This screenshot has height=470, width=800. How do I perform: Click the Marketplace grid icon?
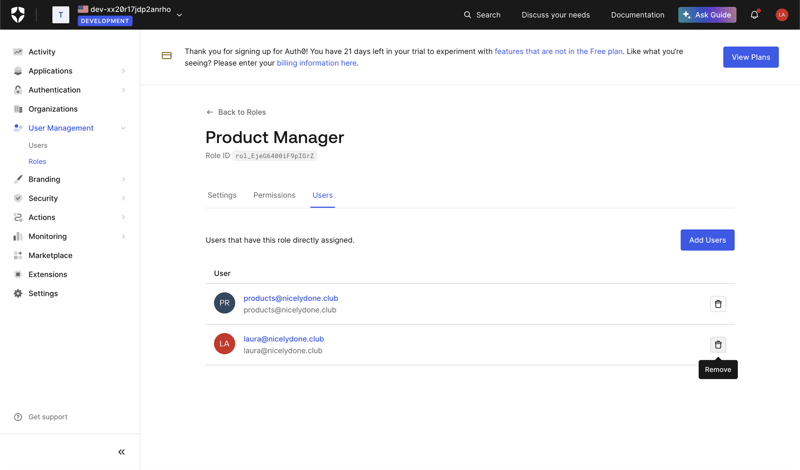[18, 255]
